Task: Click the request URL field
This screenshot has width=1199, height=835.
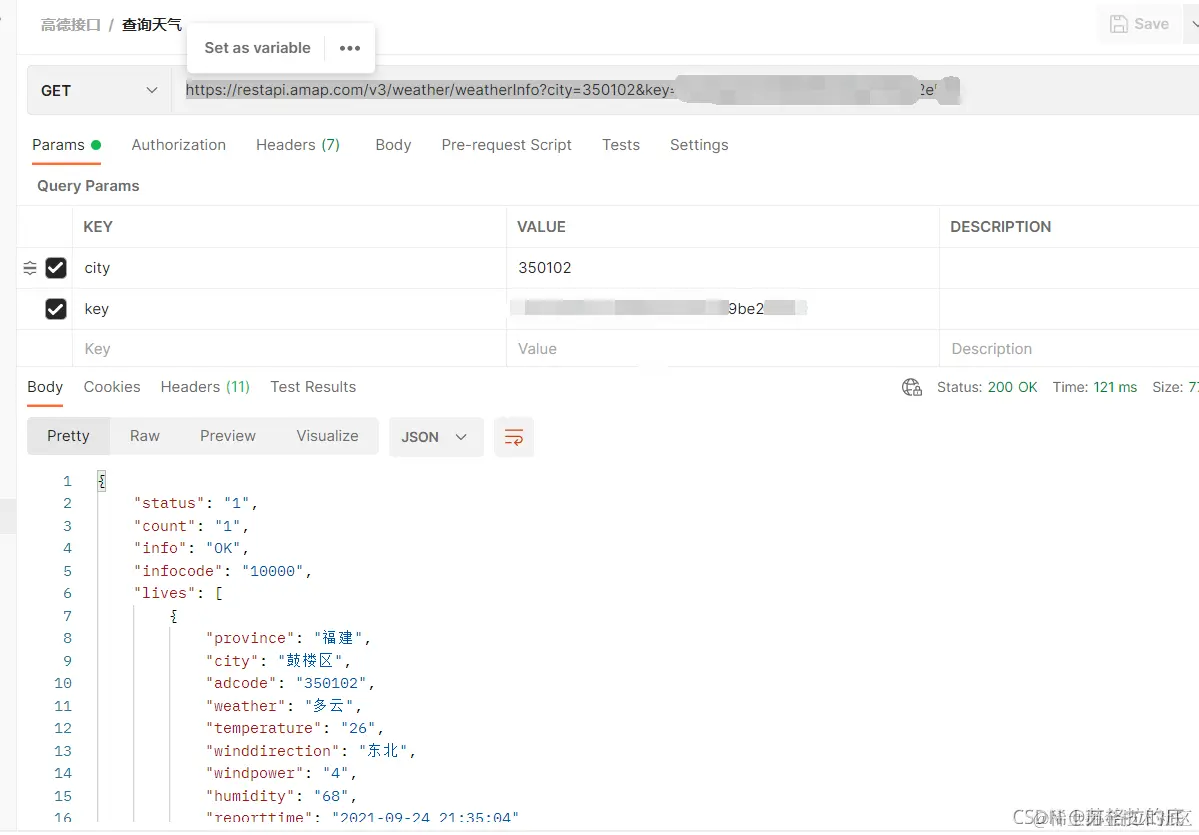Action: point(684,90)
